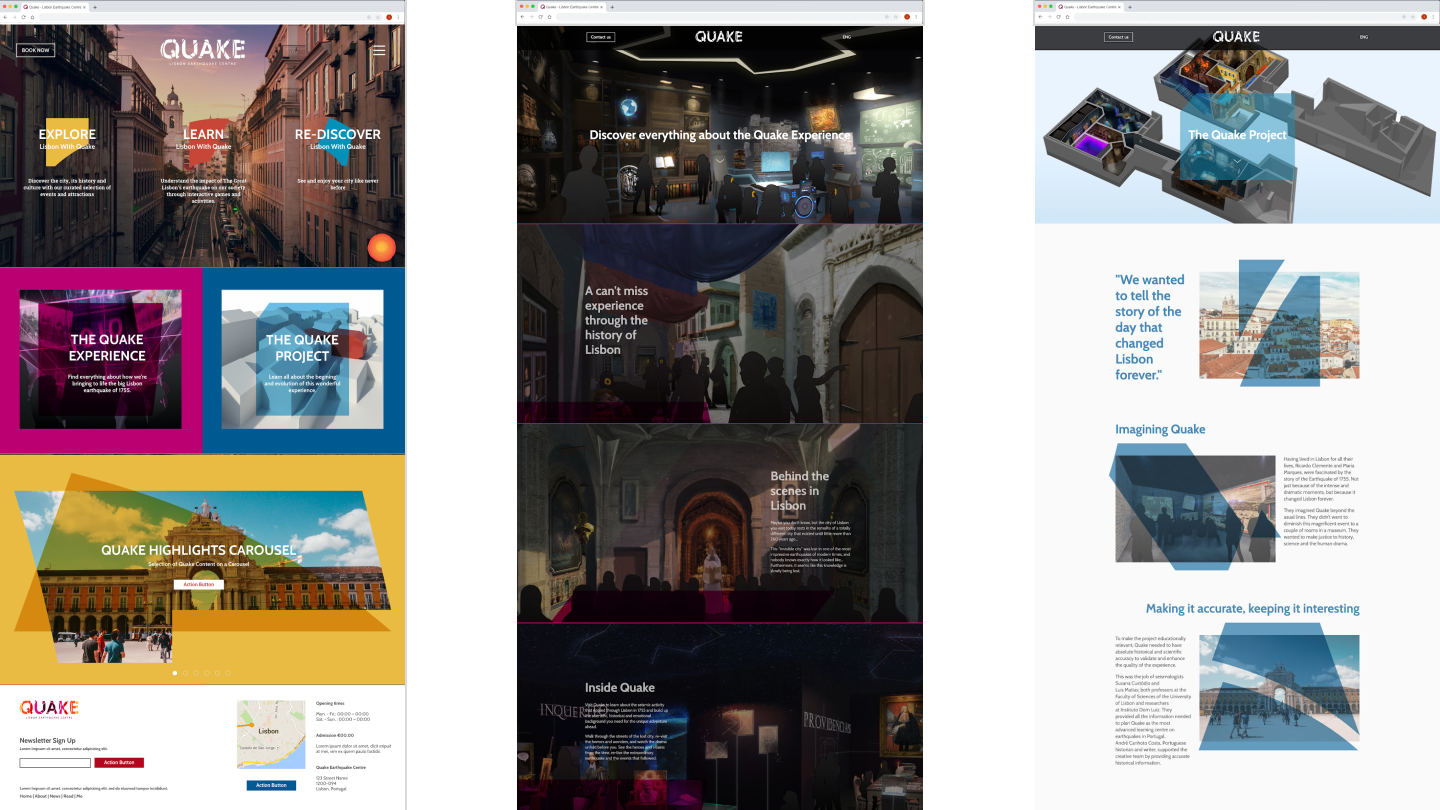Viewport: 1440px width, 810px height.
Task: Click the profile avatar in the right browser
Action: pyautogui.click(x=1425, y=17)
